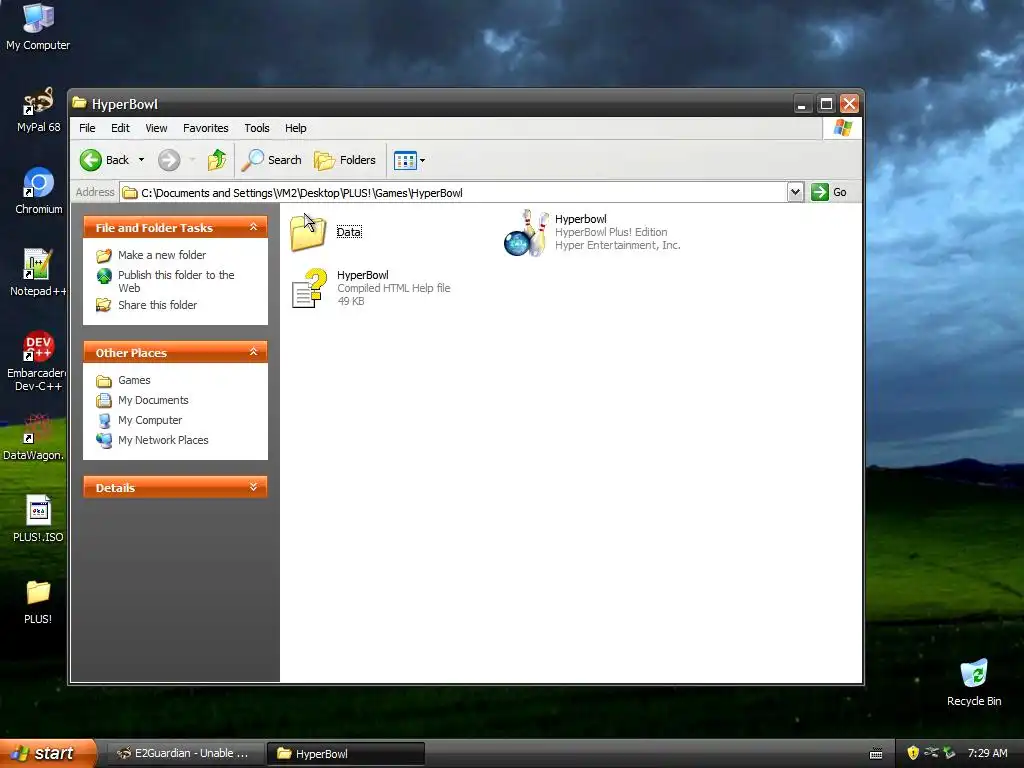Select MyPal 68 desktop shortcut
This screenshot has height=768, width=1024.
pos(38,110)
